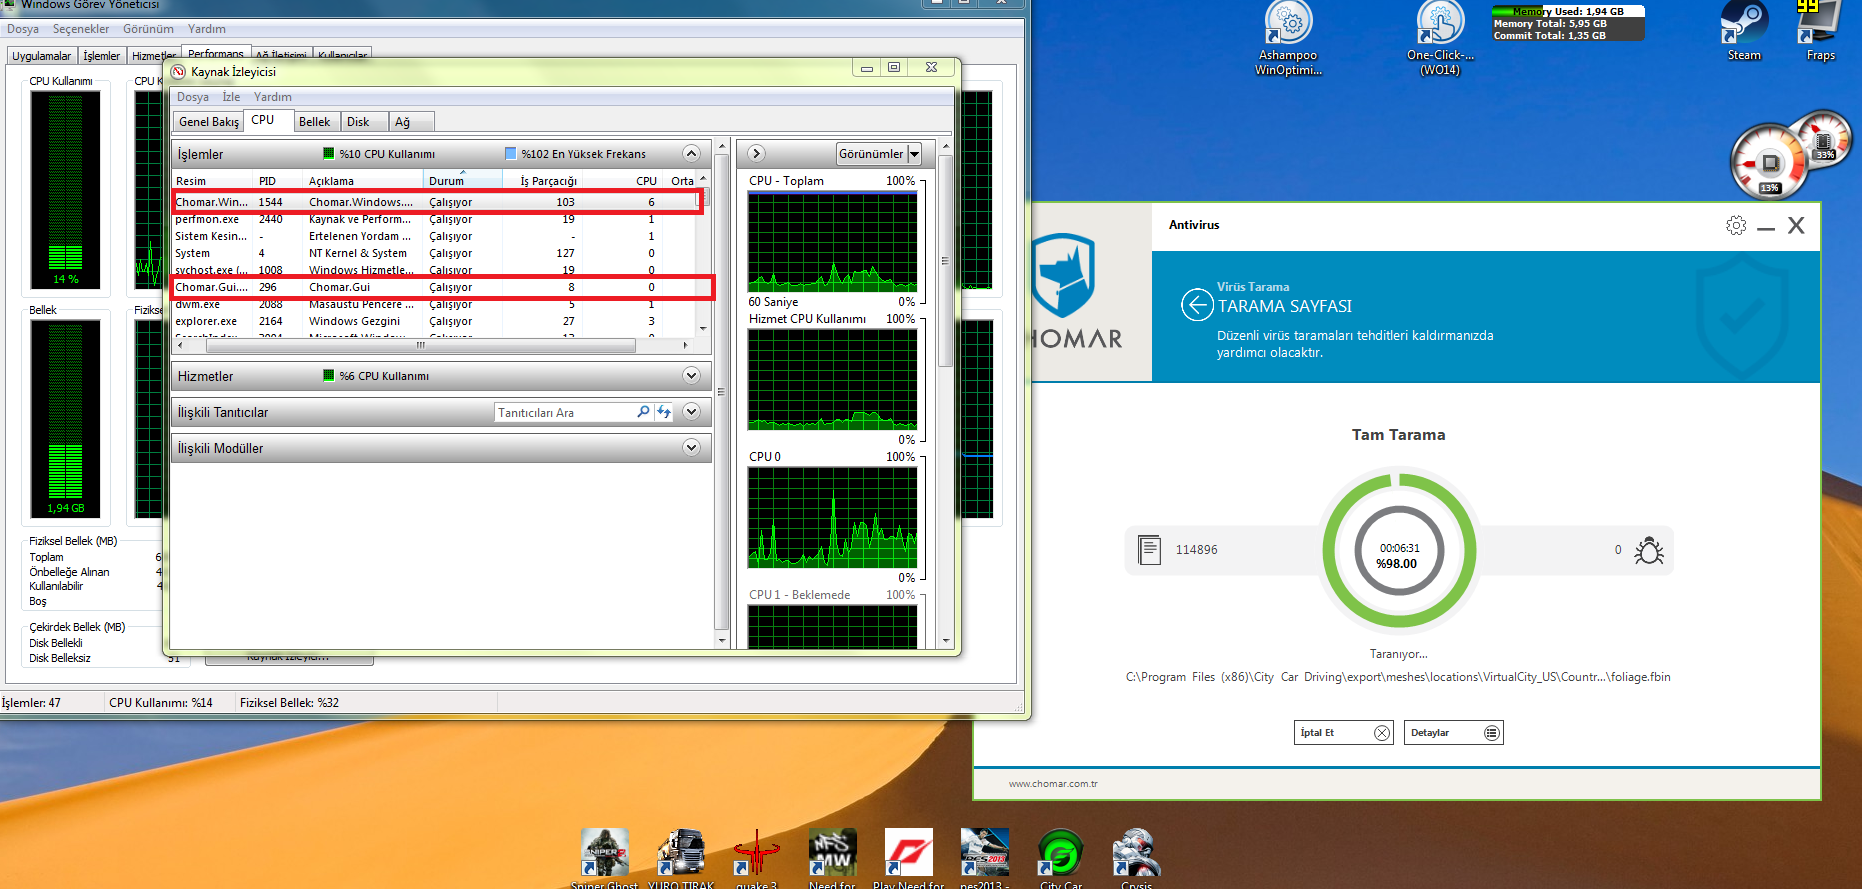Open scan Detaylar in Chomar
This screenshot has height=889, width=1862.
click(x=1454, y=733)
